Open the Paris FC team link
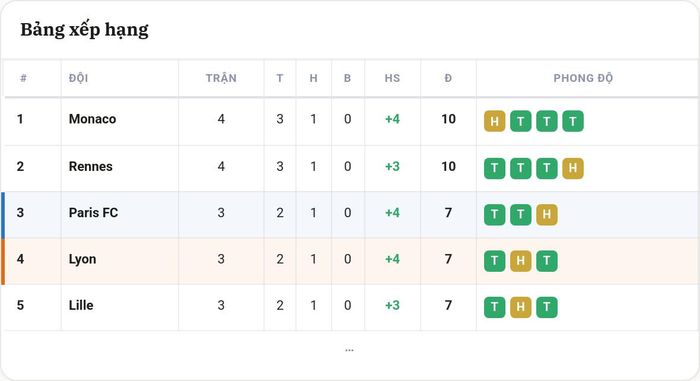Image resolution: width=700 pixels, height=381 pixels. (93, 213)
